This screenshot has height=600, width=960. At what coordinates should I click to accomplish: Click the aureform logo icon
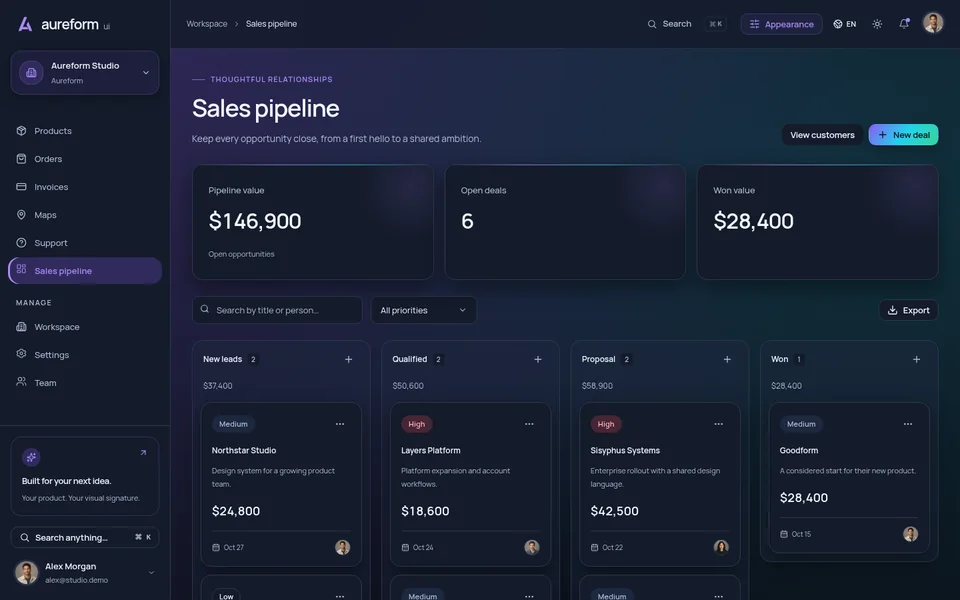pyautogui.click(x=25, y=24)
